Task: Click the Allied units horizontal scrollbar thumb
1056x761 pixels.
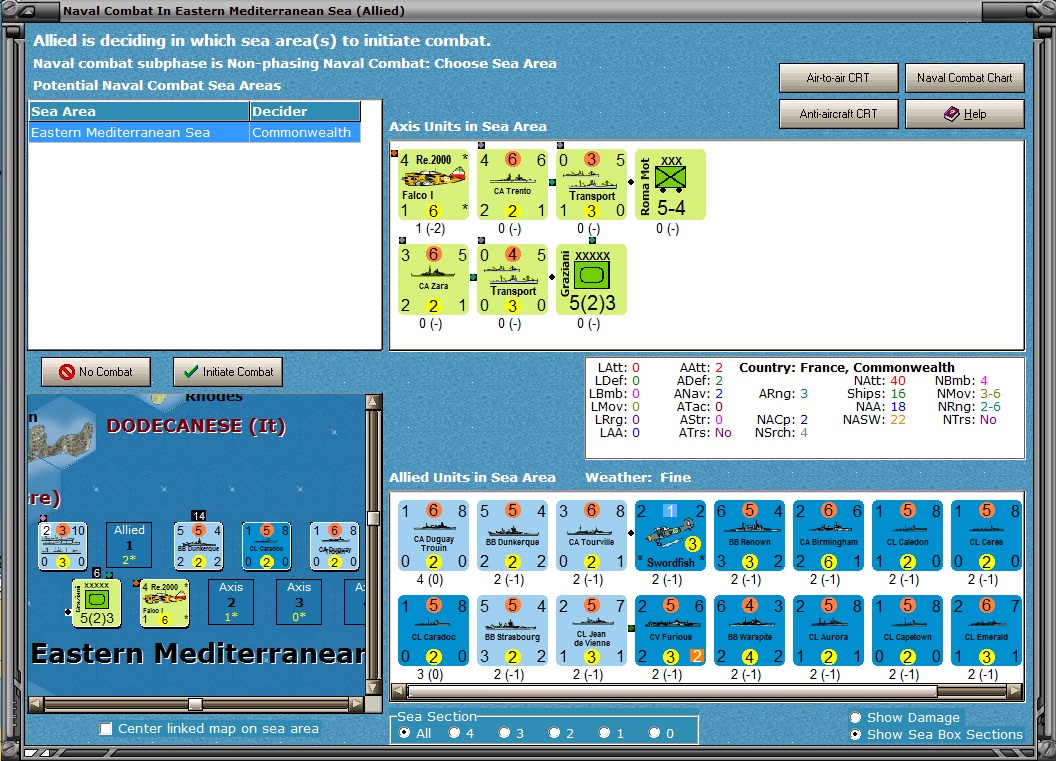Action: click(672, 691)
